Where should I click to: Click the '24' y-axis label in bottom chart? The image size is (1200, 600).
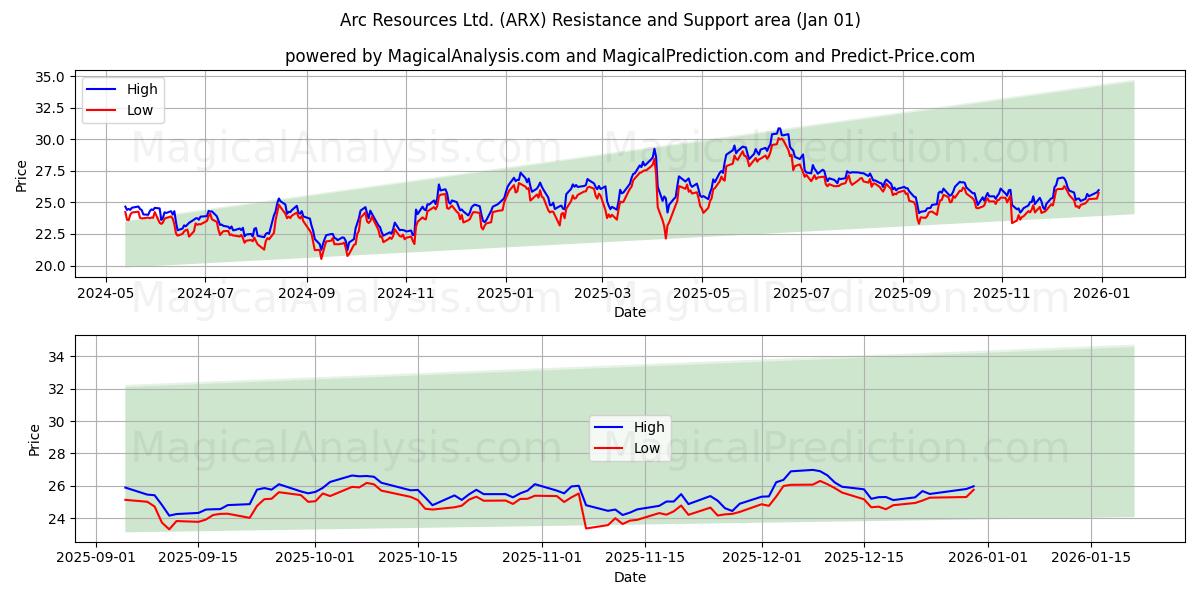click(x=57, y=519)
